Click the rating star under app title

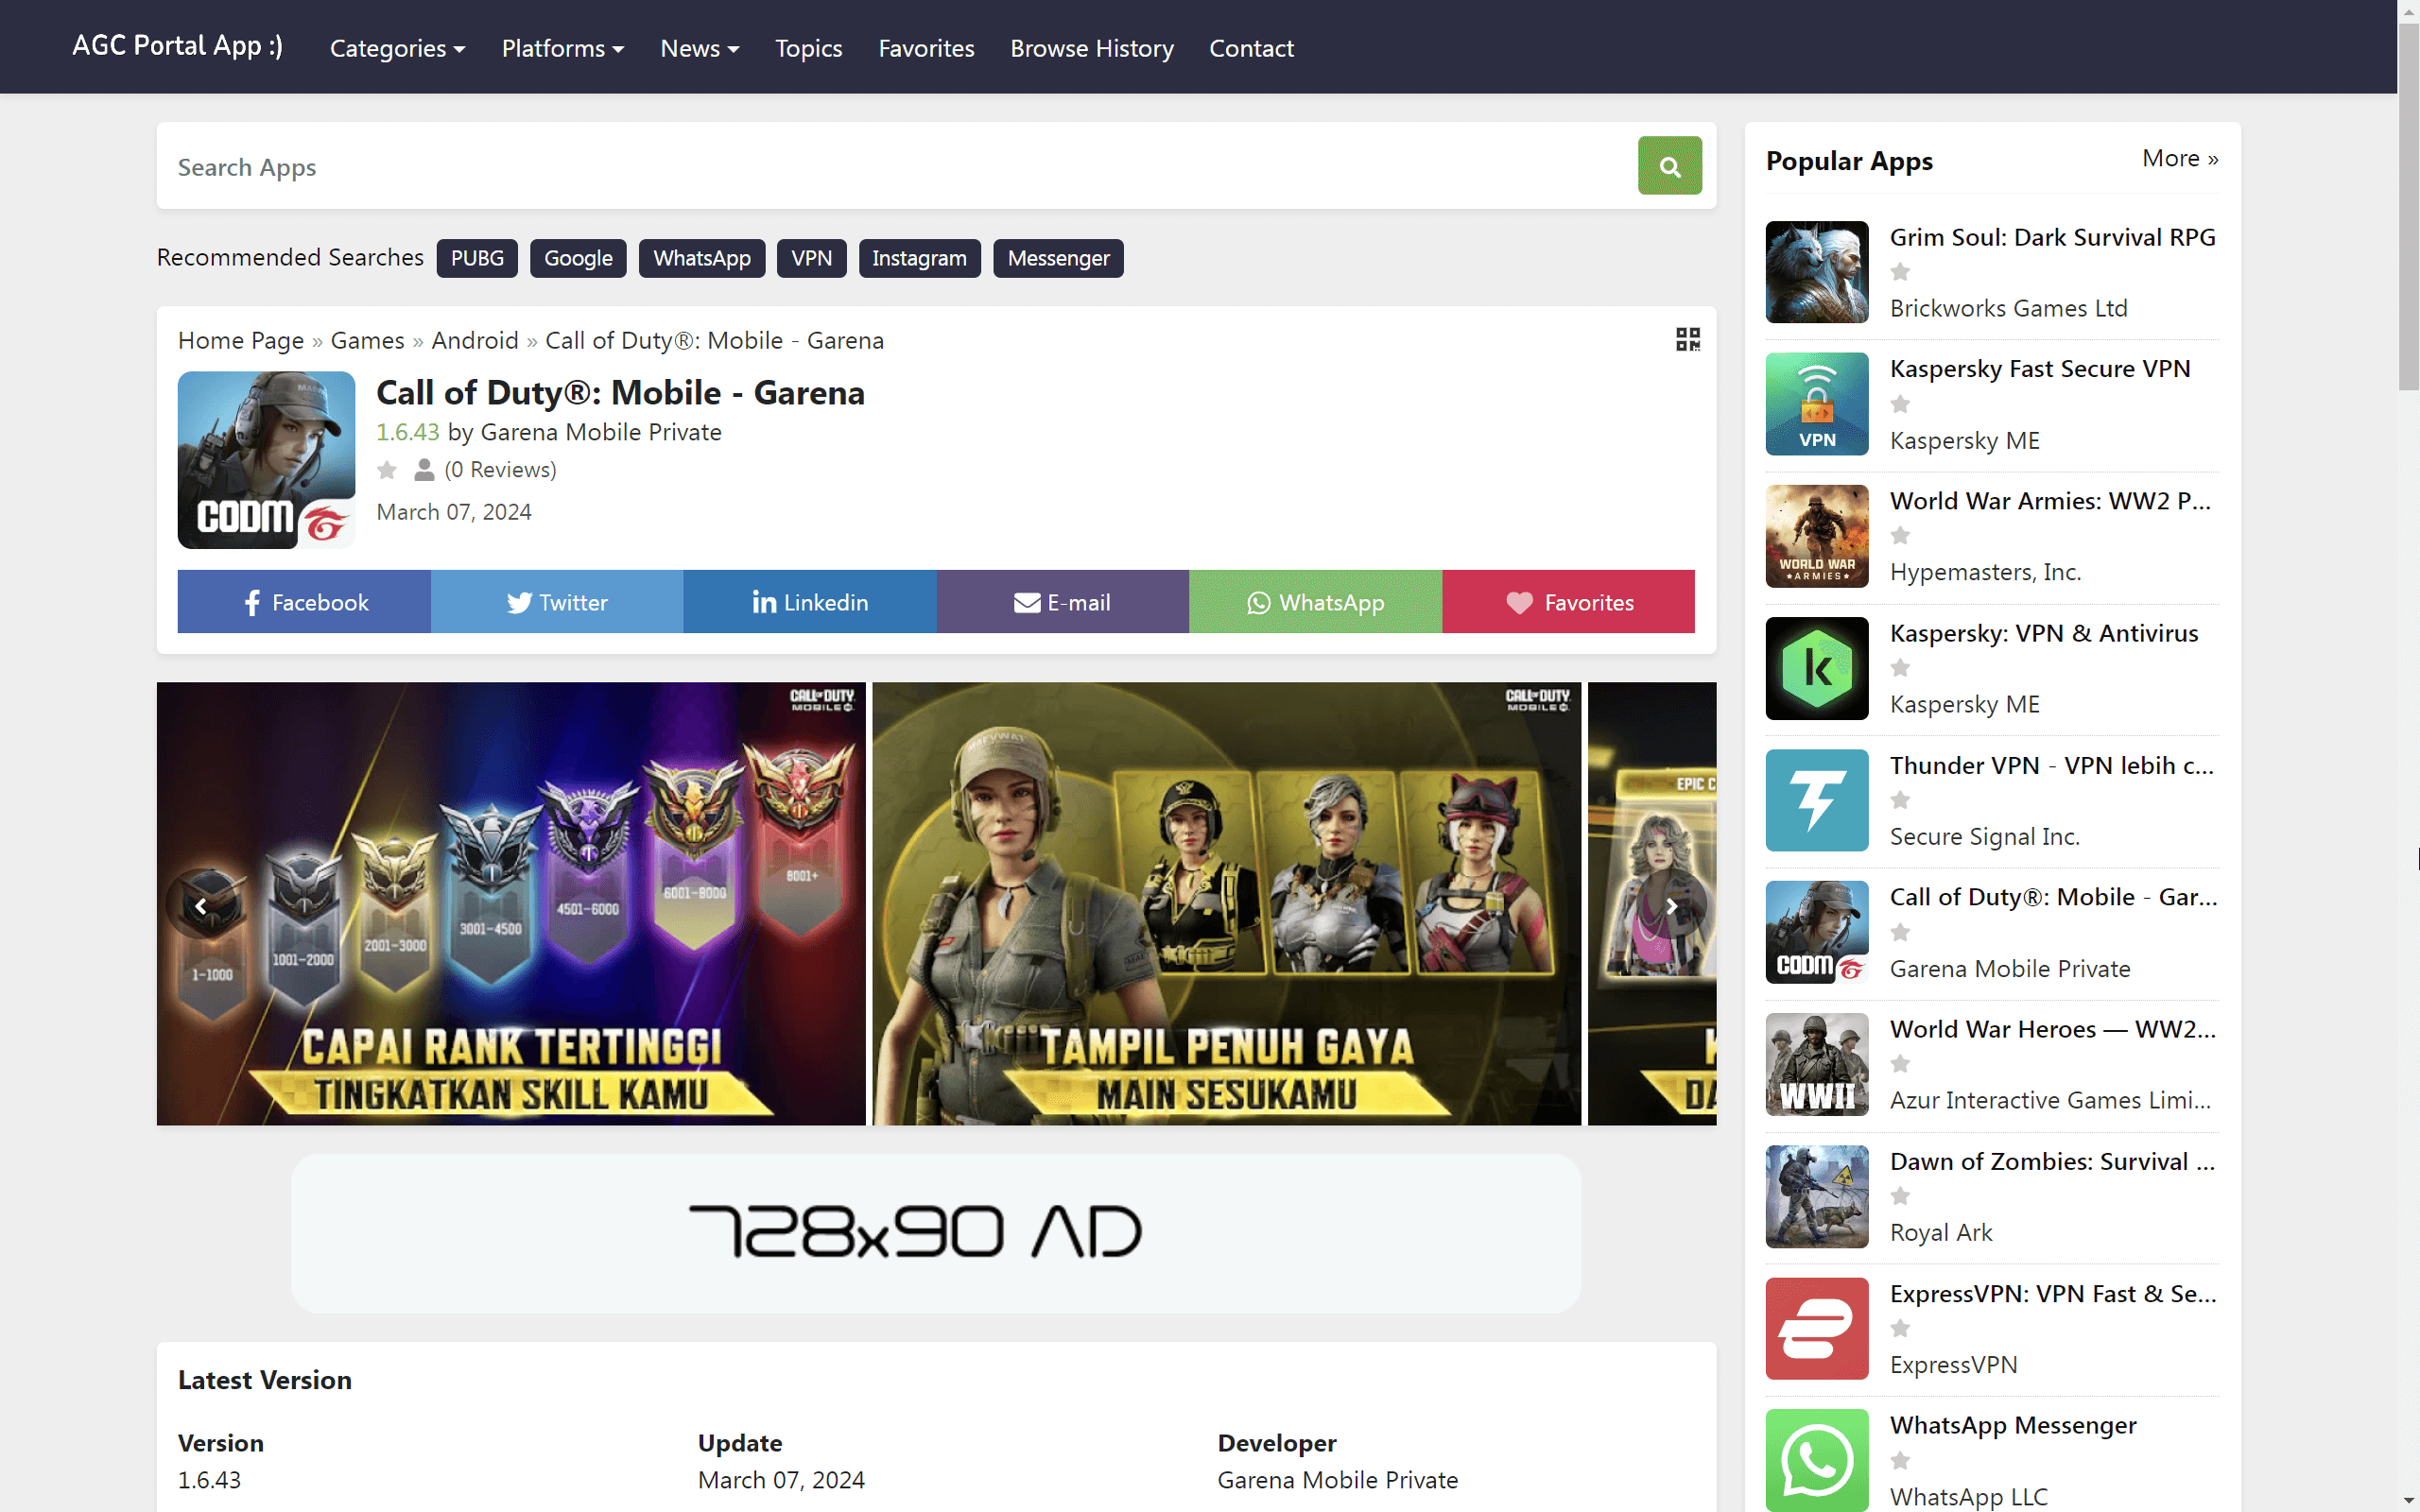[387, 469]
